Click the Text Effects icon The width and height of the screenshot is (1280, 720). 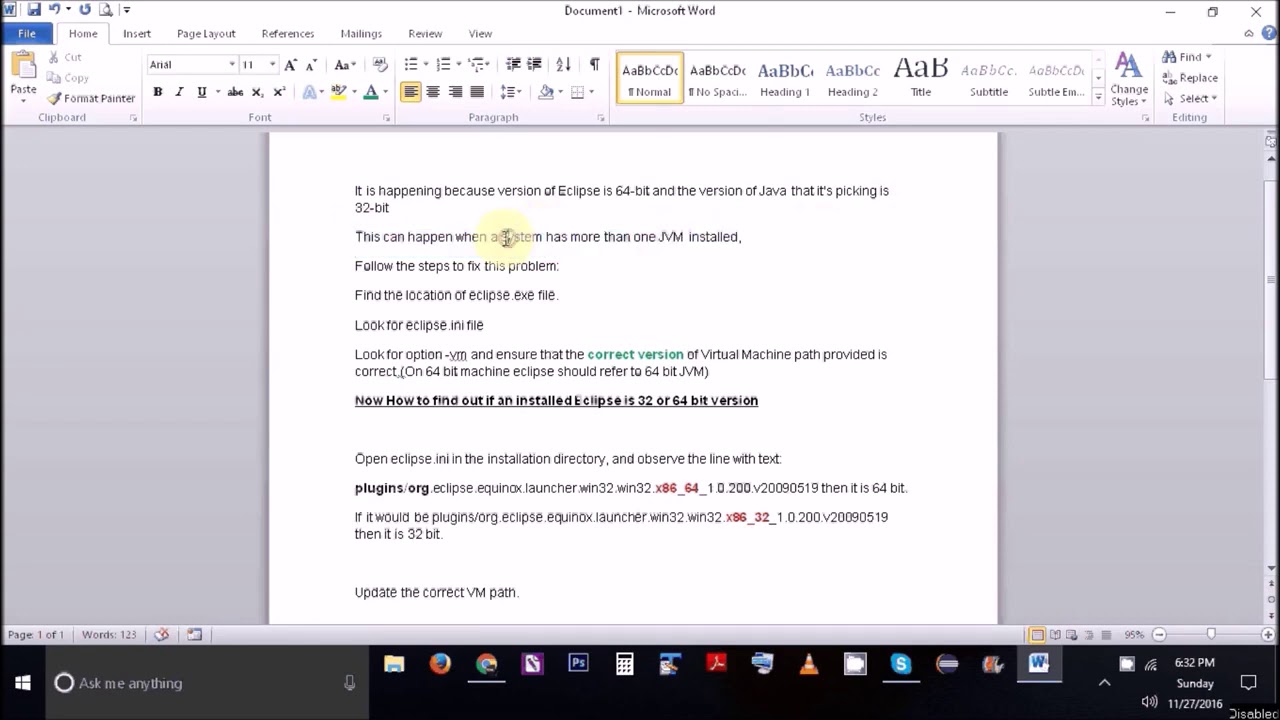(309, 92)
